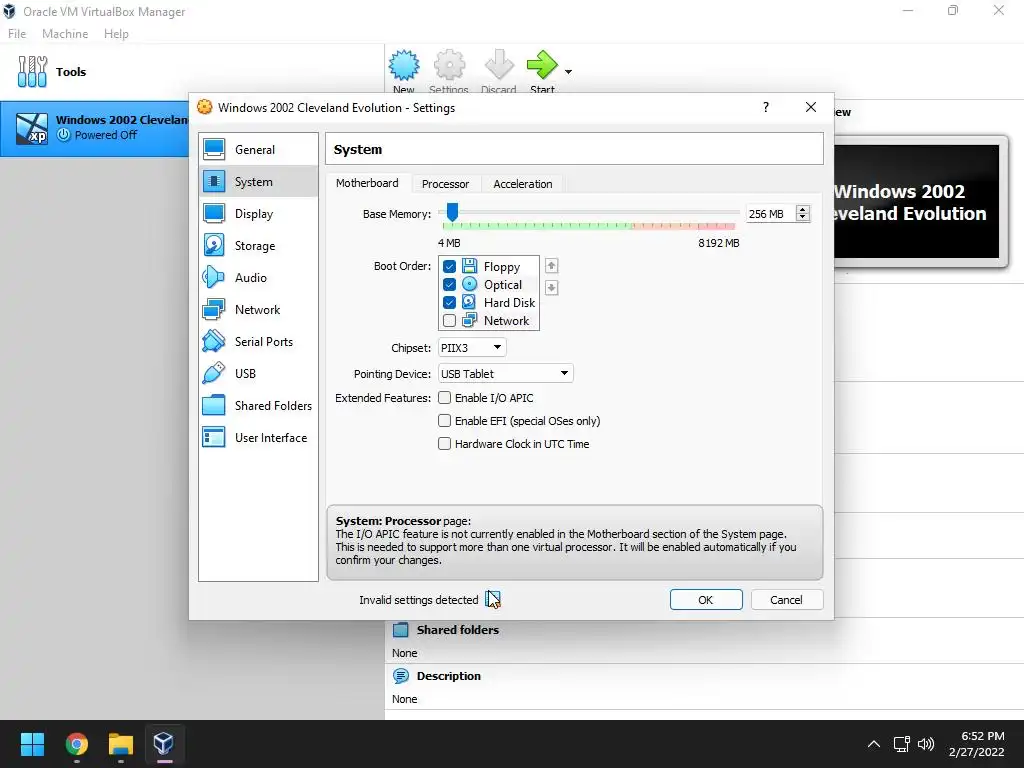
Task: Uncheck Optical in the boot order
Action: coord(449,285)
